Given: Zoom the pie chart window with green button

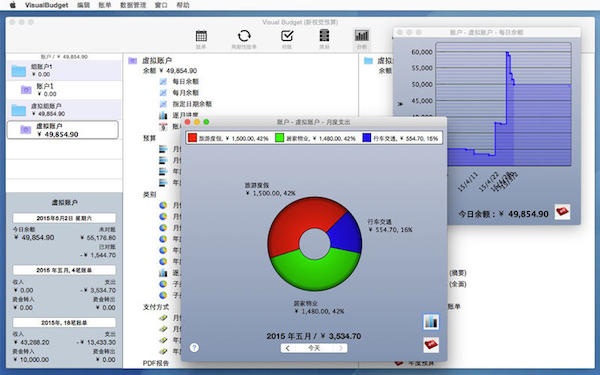Looking at the screenshot, I should (x=206, y=122).
